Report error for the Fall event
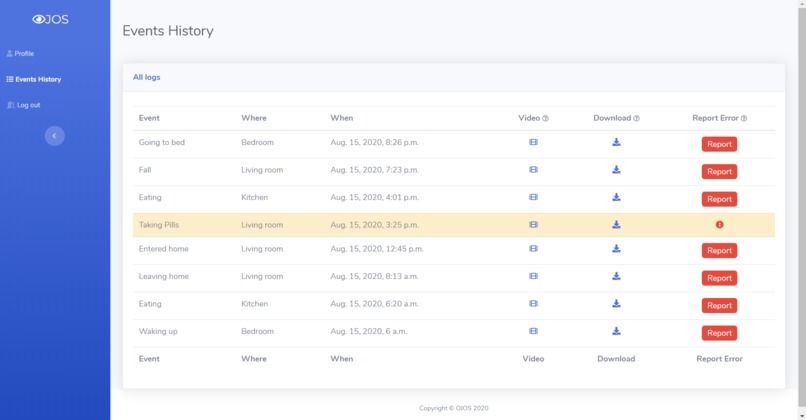 719,171
